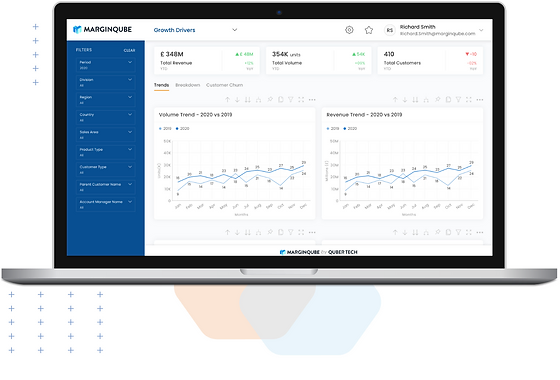The image size is (560, 380).
Task: Click the filter funnel icon above Volume Trend
Action: (x=291, y=100)
